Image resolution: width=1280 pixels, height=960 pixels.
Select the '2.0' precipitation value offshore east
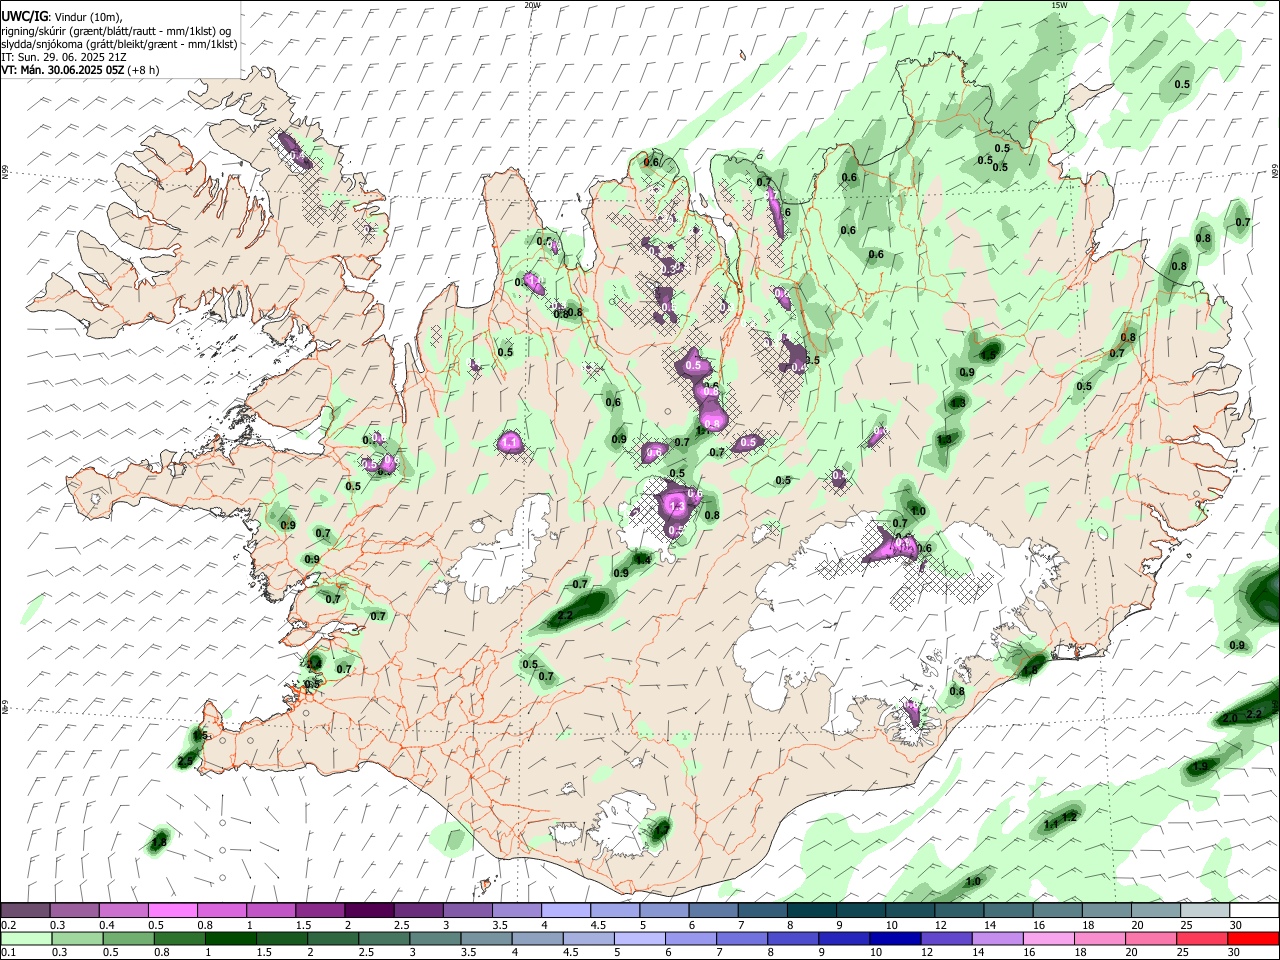pyautogui.click(x=1230, y=718)
